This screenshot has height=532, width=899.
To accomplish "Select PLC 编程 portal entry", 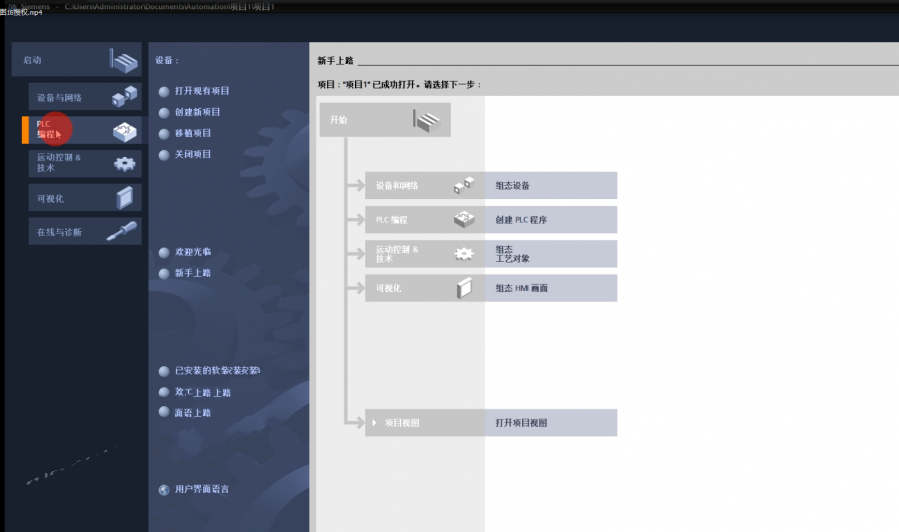I will click(85, 130).
